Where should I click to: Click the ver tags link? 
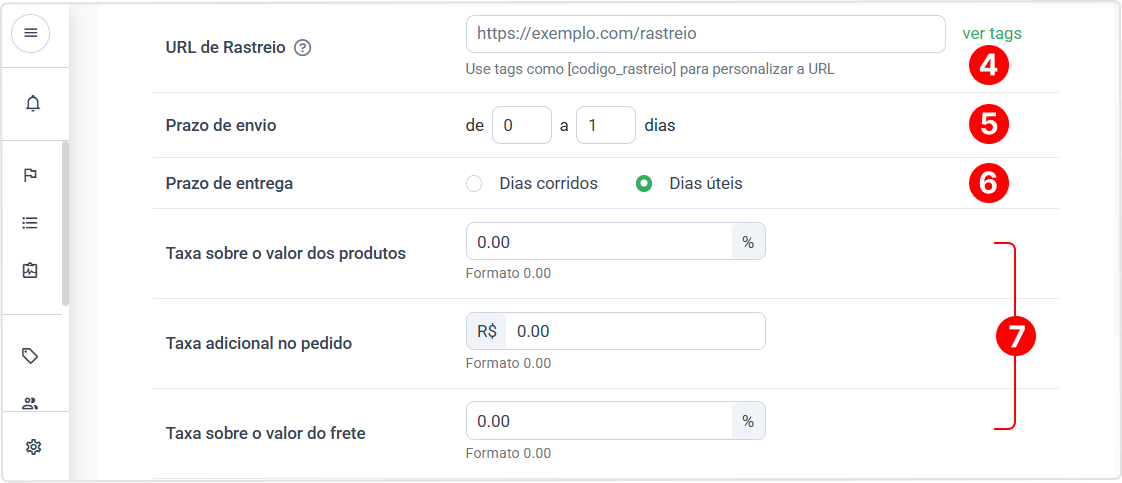click(x=992, y=33)
